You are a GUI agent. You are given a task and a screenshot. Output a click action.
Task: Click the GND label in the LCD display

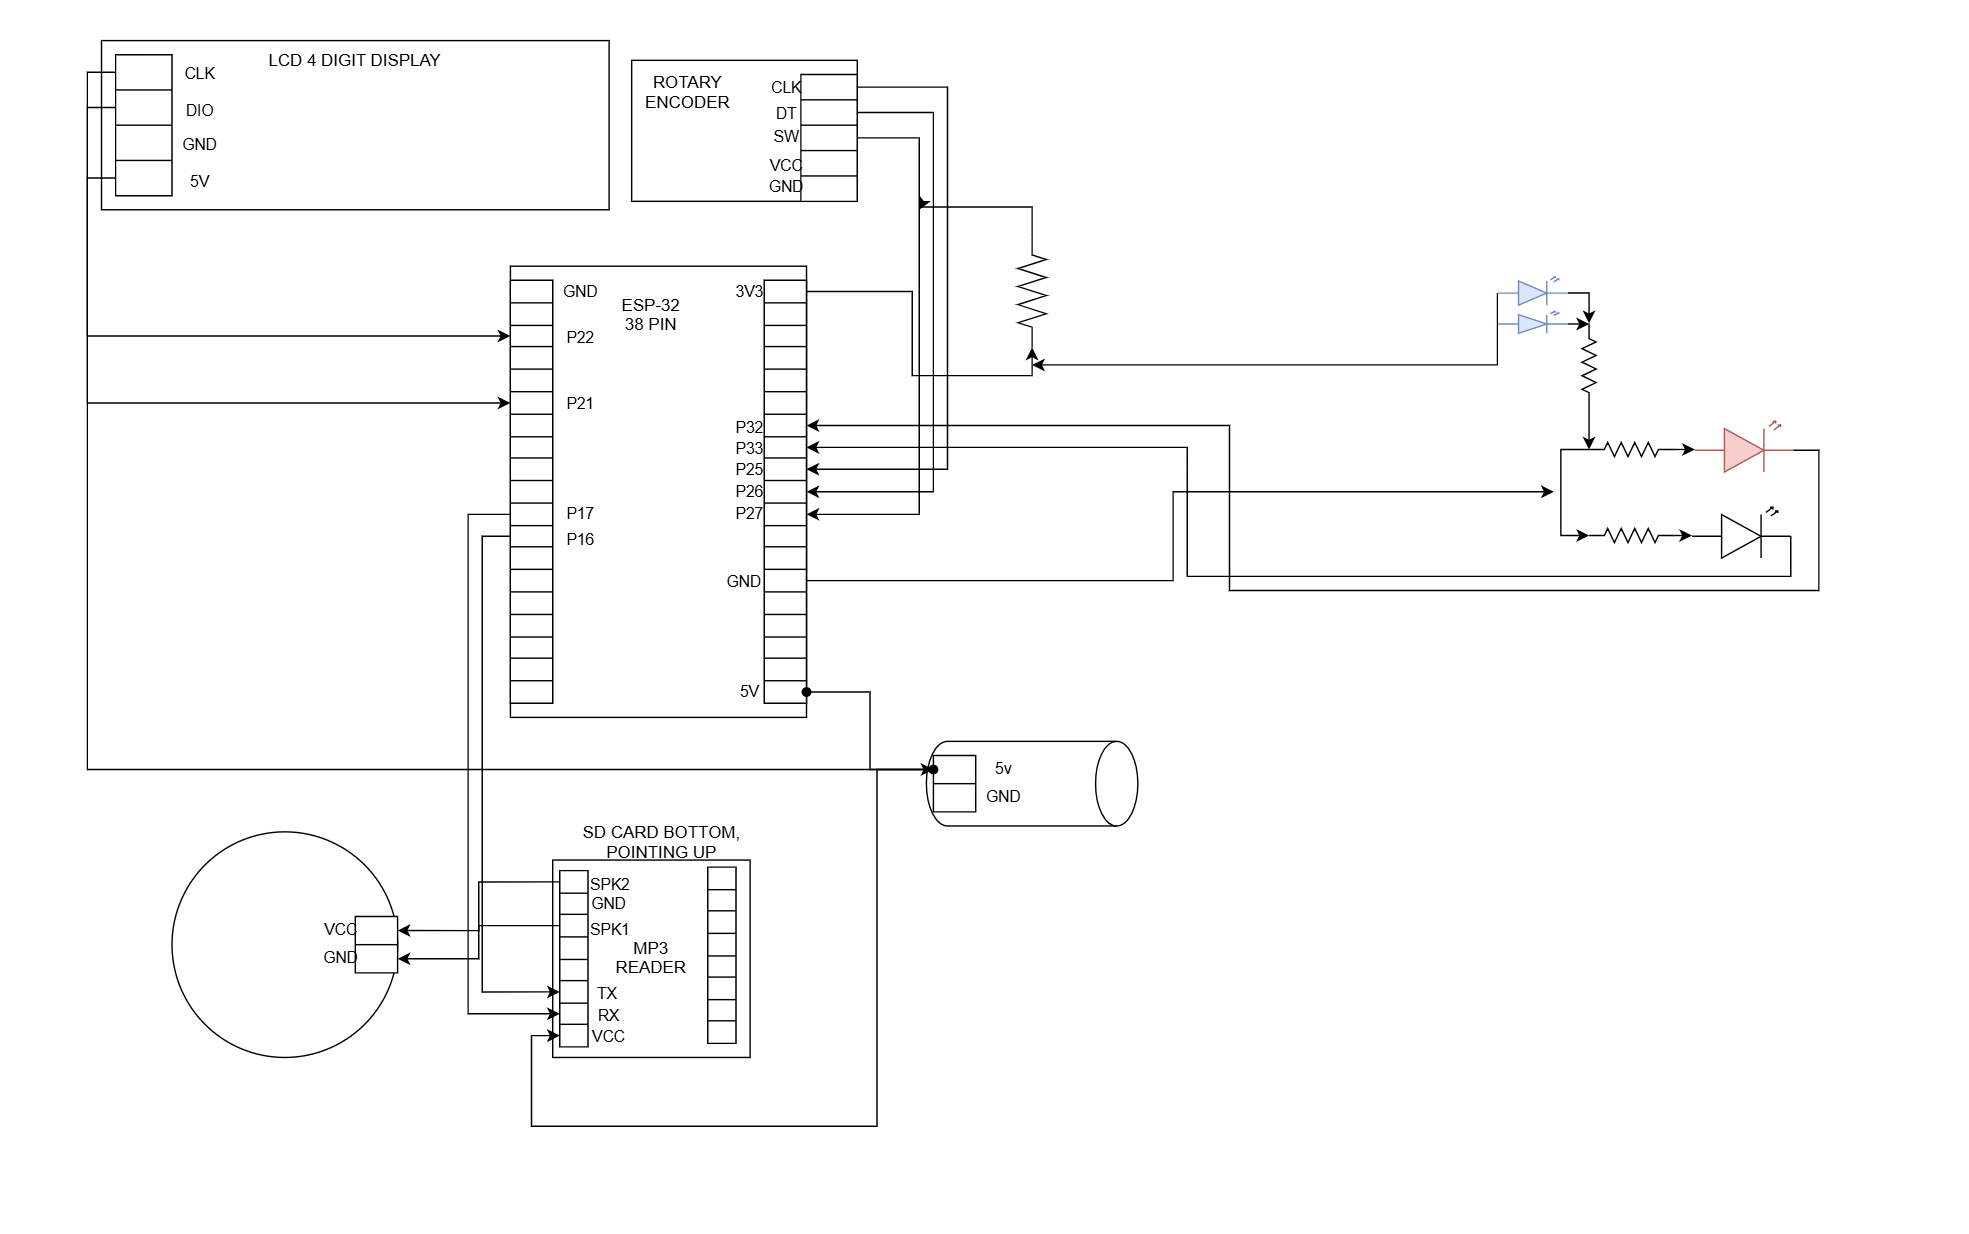coord(199,144)
